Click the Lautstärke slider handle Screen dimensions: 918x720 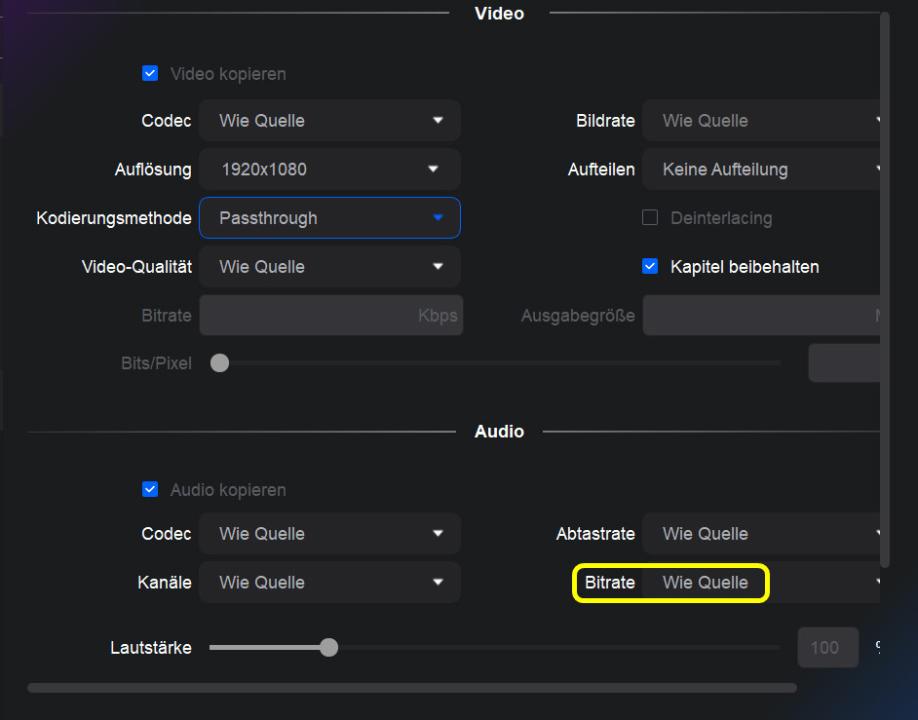[328, 648]
